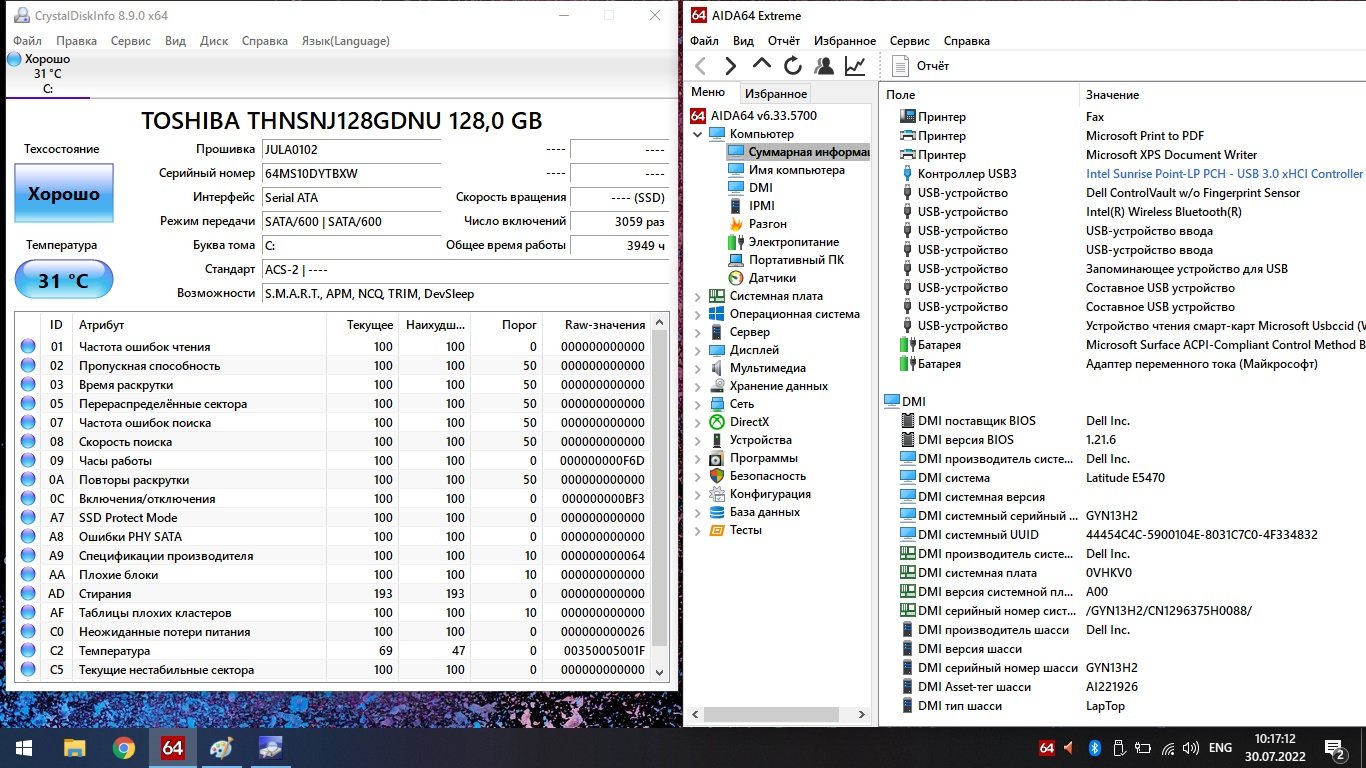Click the Bluetooth tray icon
1366x768 pixels.
1095,747
